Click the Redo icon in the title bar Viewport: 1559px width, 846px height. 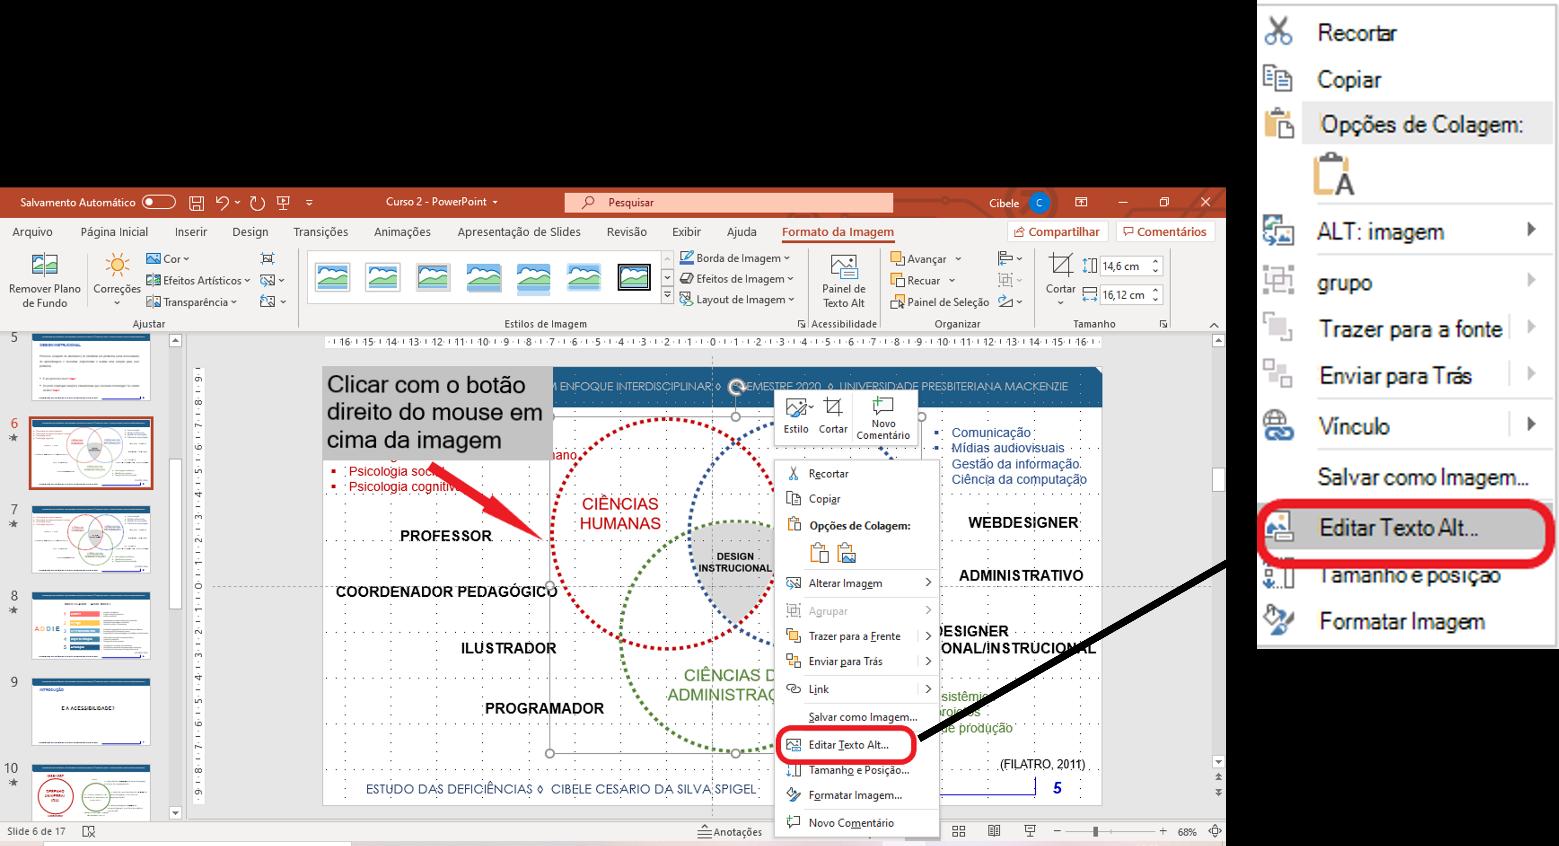[257, 203]
